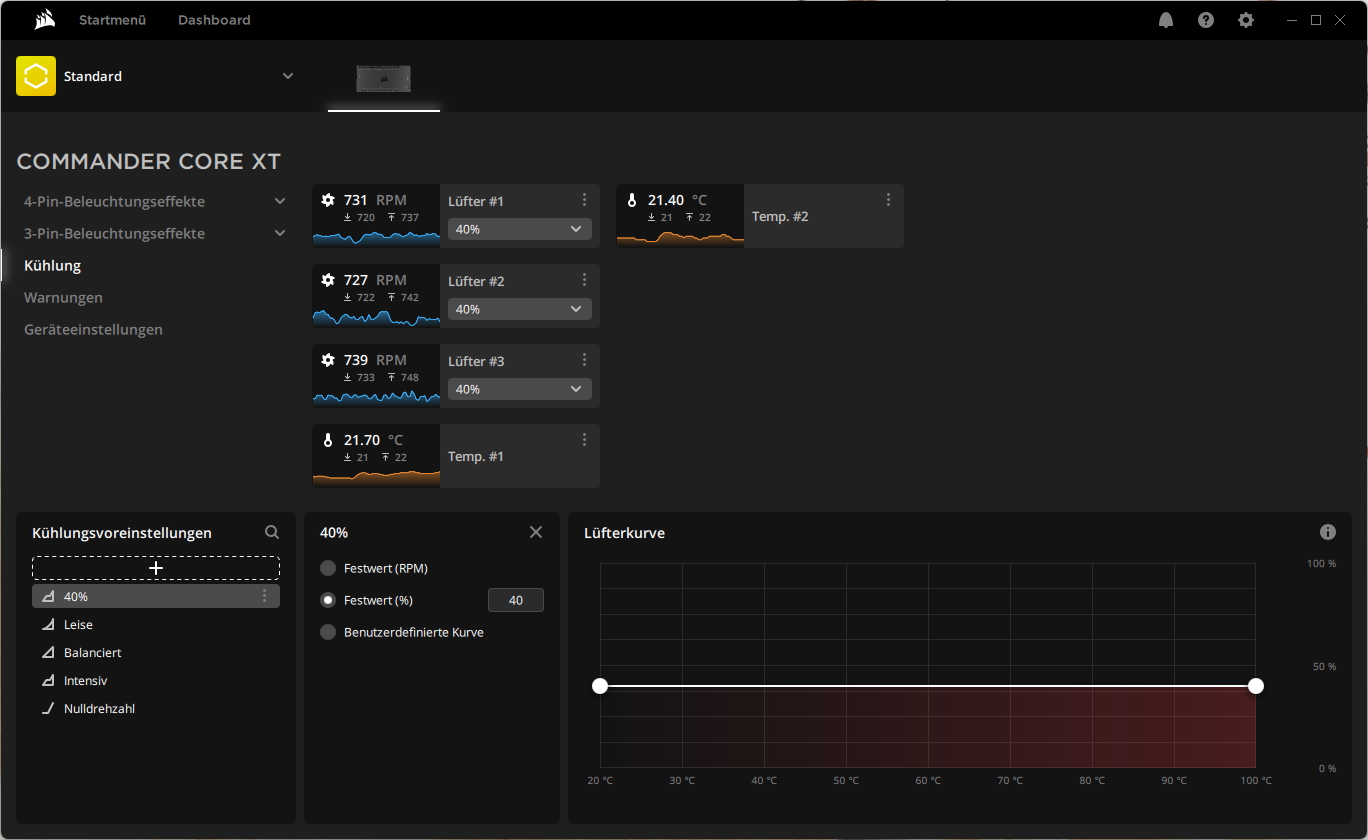Open the help question mark icon
1368x840 pixels.
tap(1206, 20)
